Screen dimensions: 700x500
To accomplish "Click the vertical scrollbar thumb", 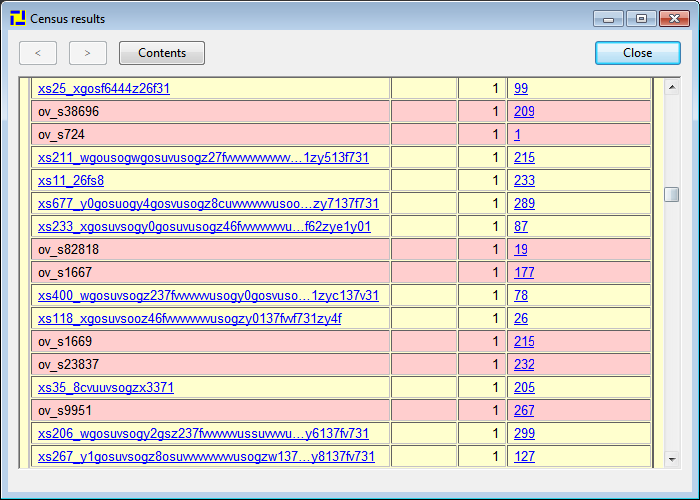I will point(671,194).
